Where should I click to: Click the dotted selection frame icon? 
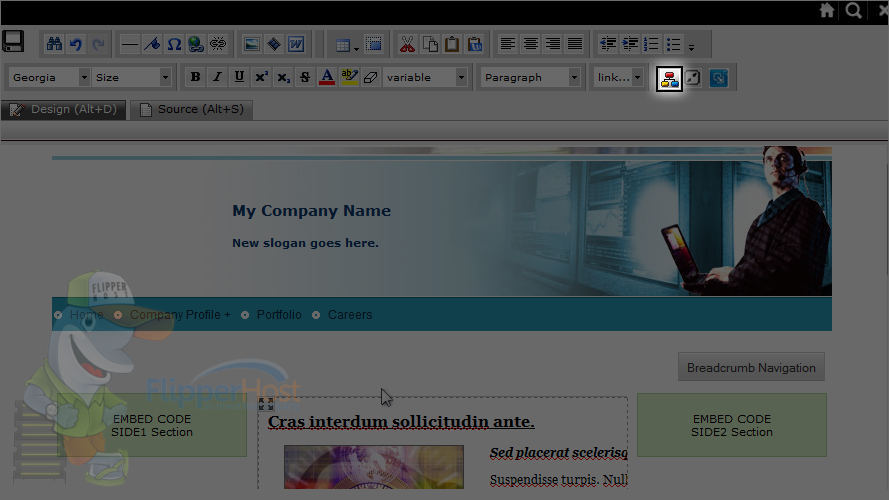(x=374, y=44)
